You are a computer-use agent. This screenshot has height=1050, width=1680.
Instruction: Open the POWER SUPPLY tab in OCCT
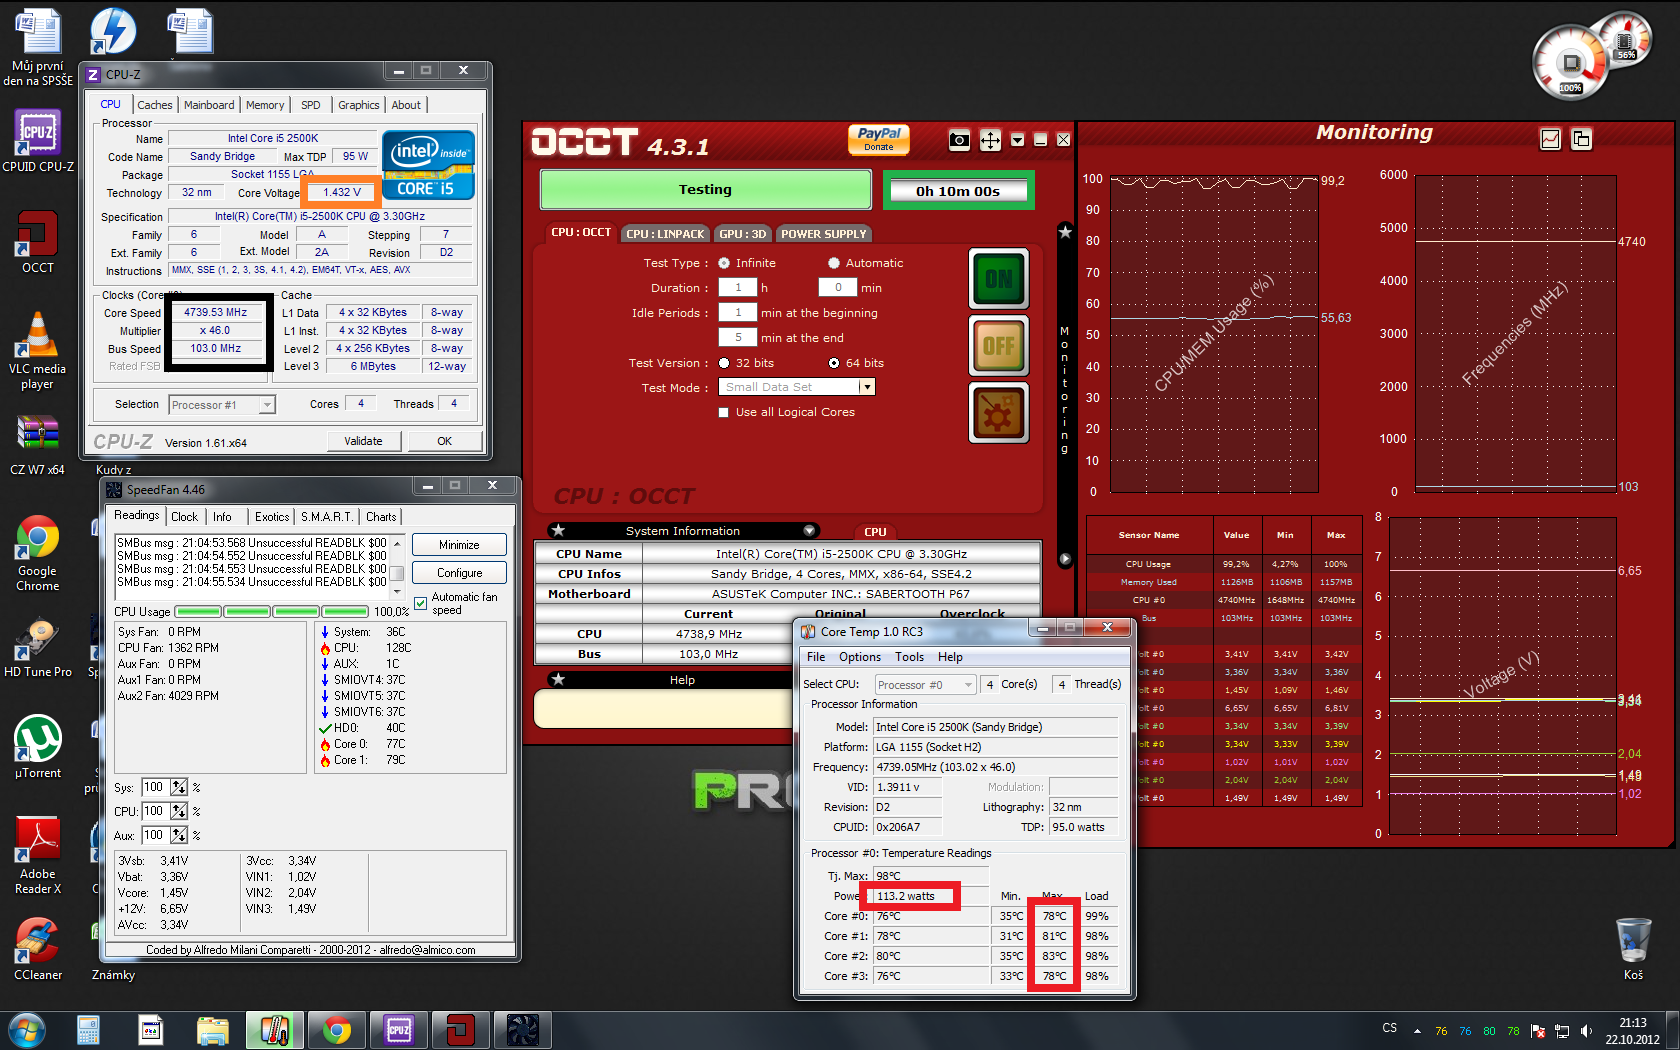(x=824, y=234)
